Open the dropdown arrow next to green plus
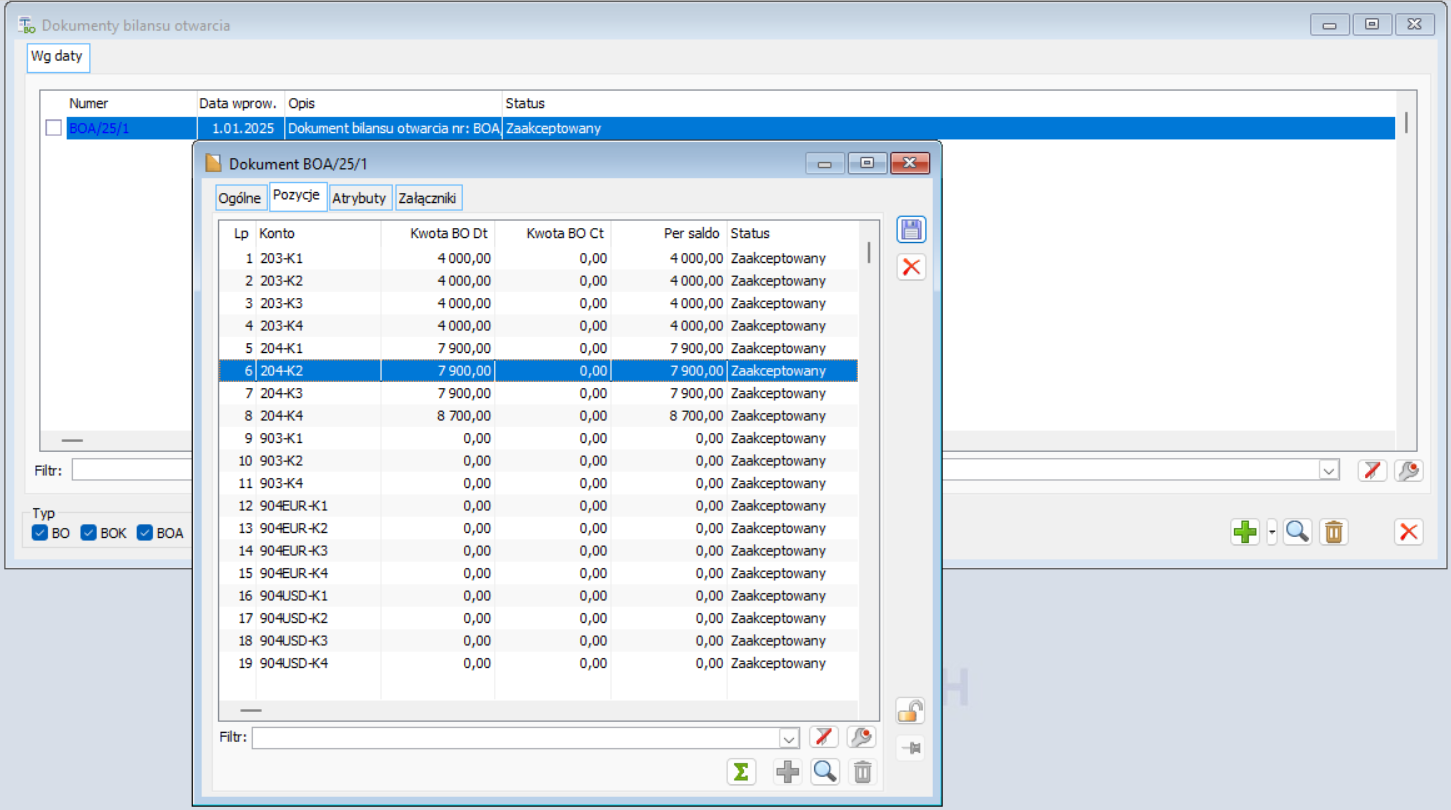Viewport: 1451px width, 810px height. 1272,532
